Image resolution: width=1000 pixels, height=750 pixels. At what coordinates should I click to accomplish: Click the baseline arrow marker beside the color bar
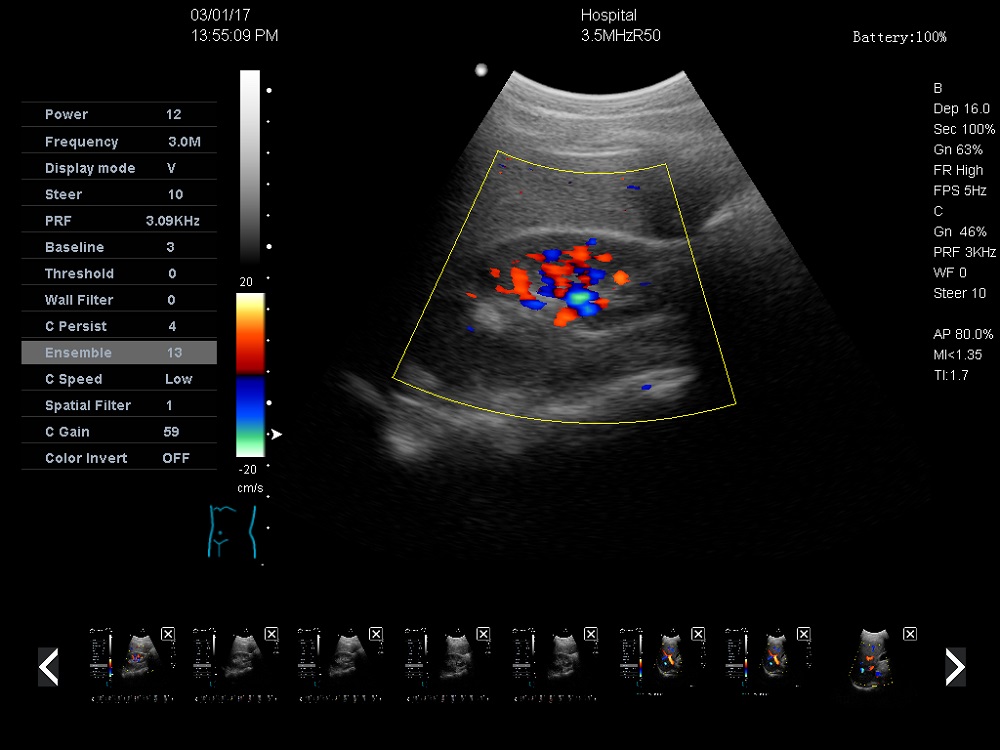point(276,434)
